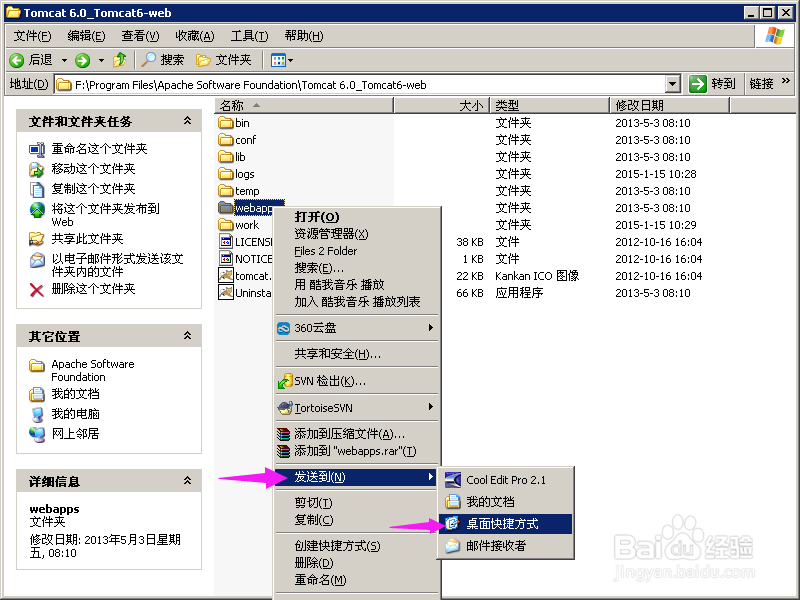Choose 发送到(N) in context menu
The image size is (800, 600).
357,477
